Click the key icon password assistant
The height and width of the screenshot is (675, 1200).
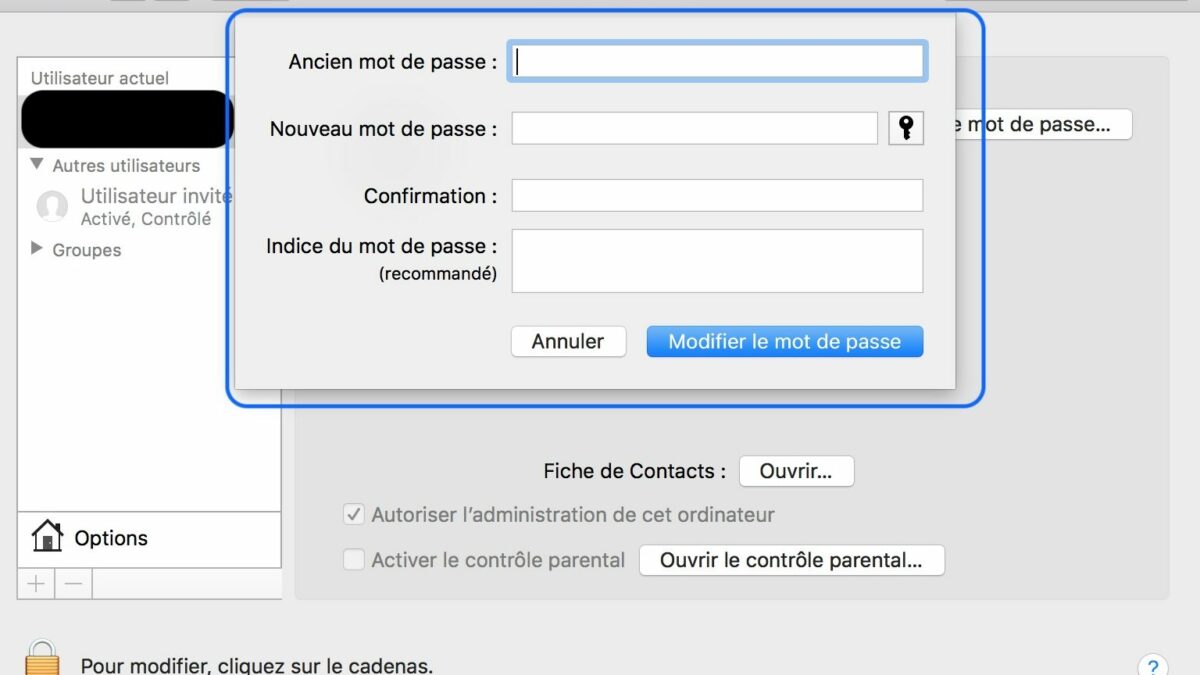906,128
